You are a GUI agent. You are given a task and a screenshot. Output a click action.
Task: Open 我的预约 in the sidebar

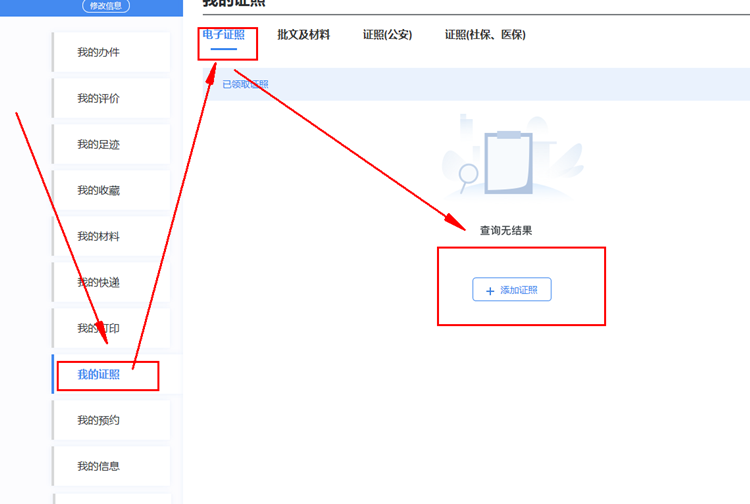coord(98,420)
